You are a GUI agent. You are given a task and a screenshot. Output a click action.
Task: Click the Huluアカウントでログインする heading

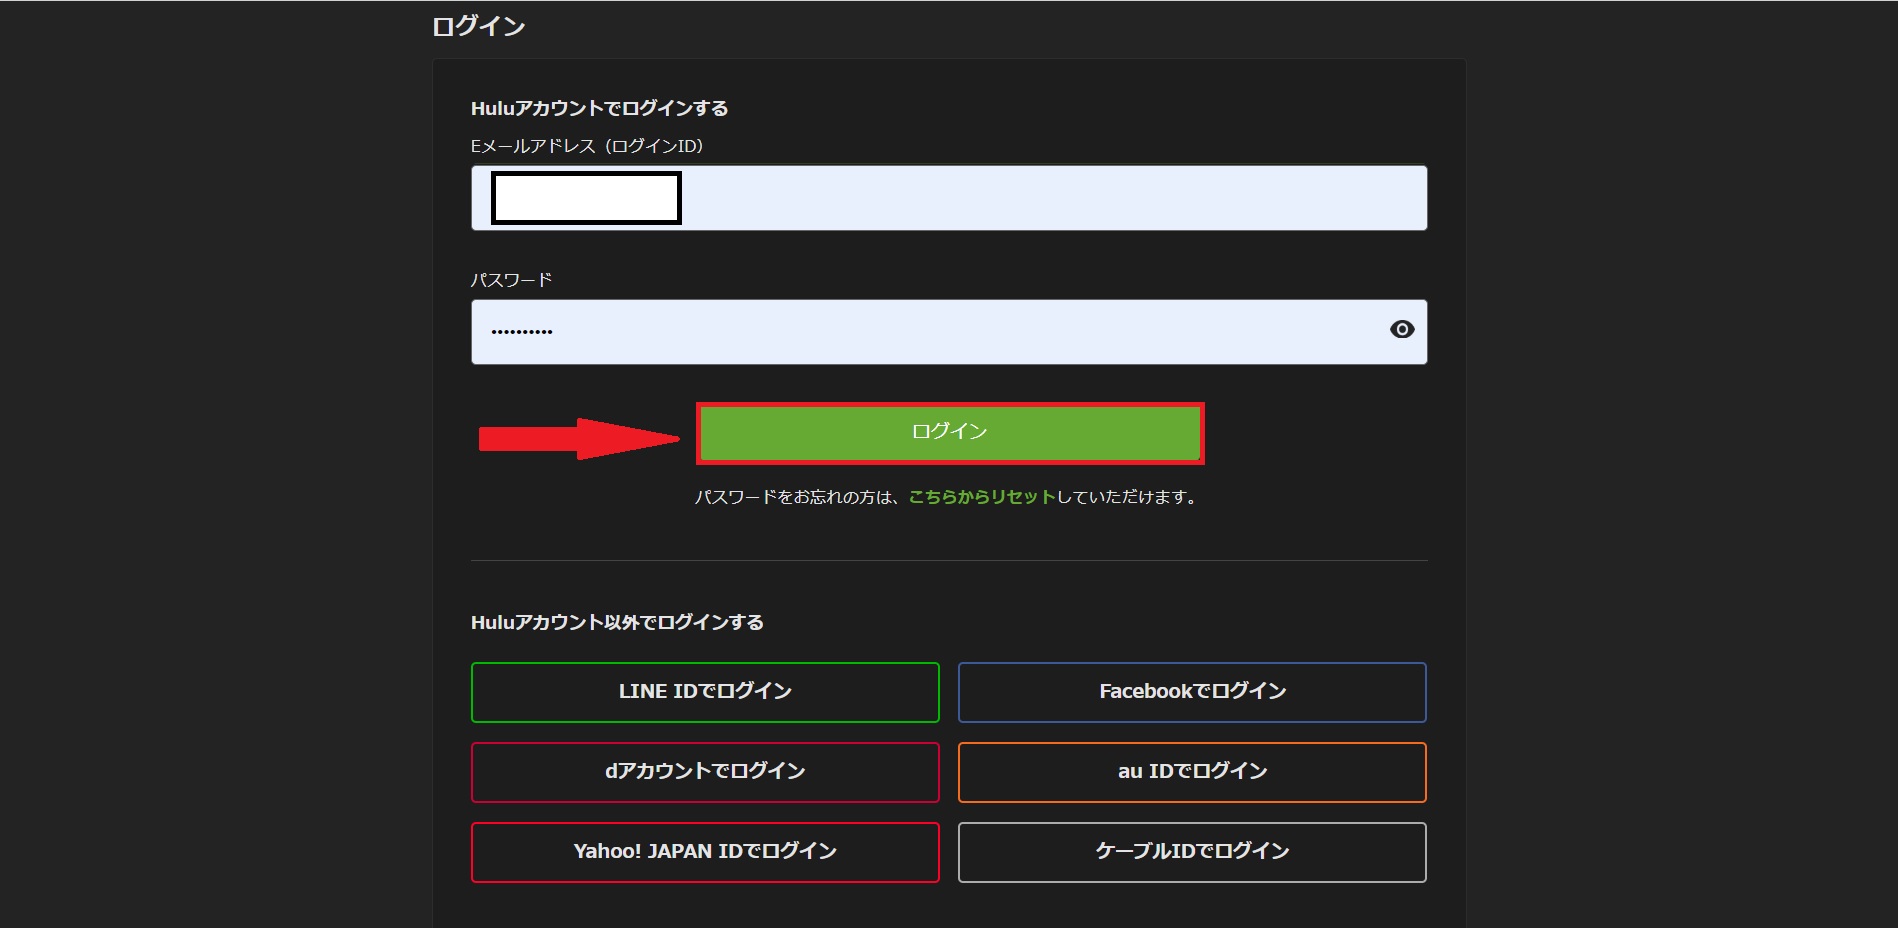599,108
